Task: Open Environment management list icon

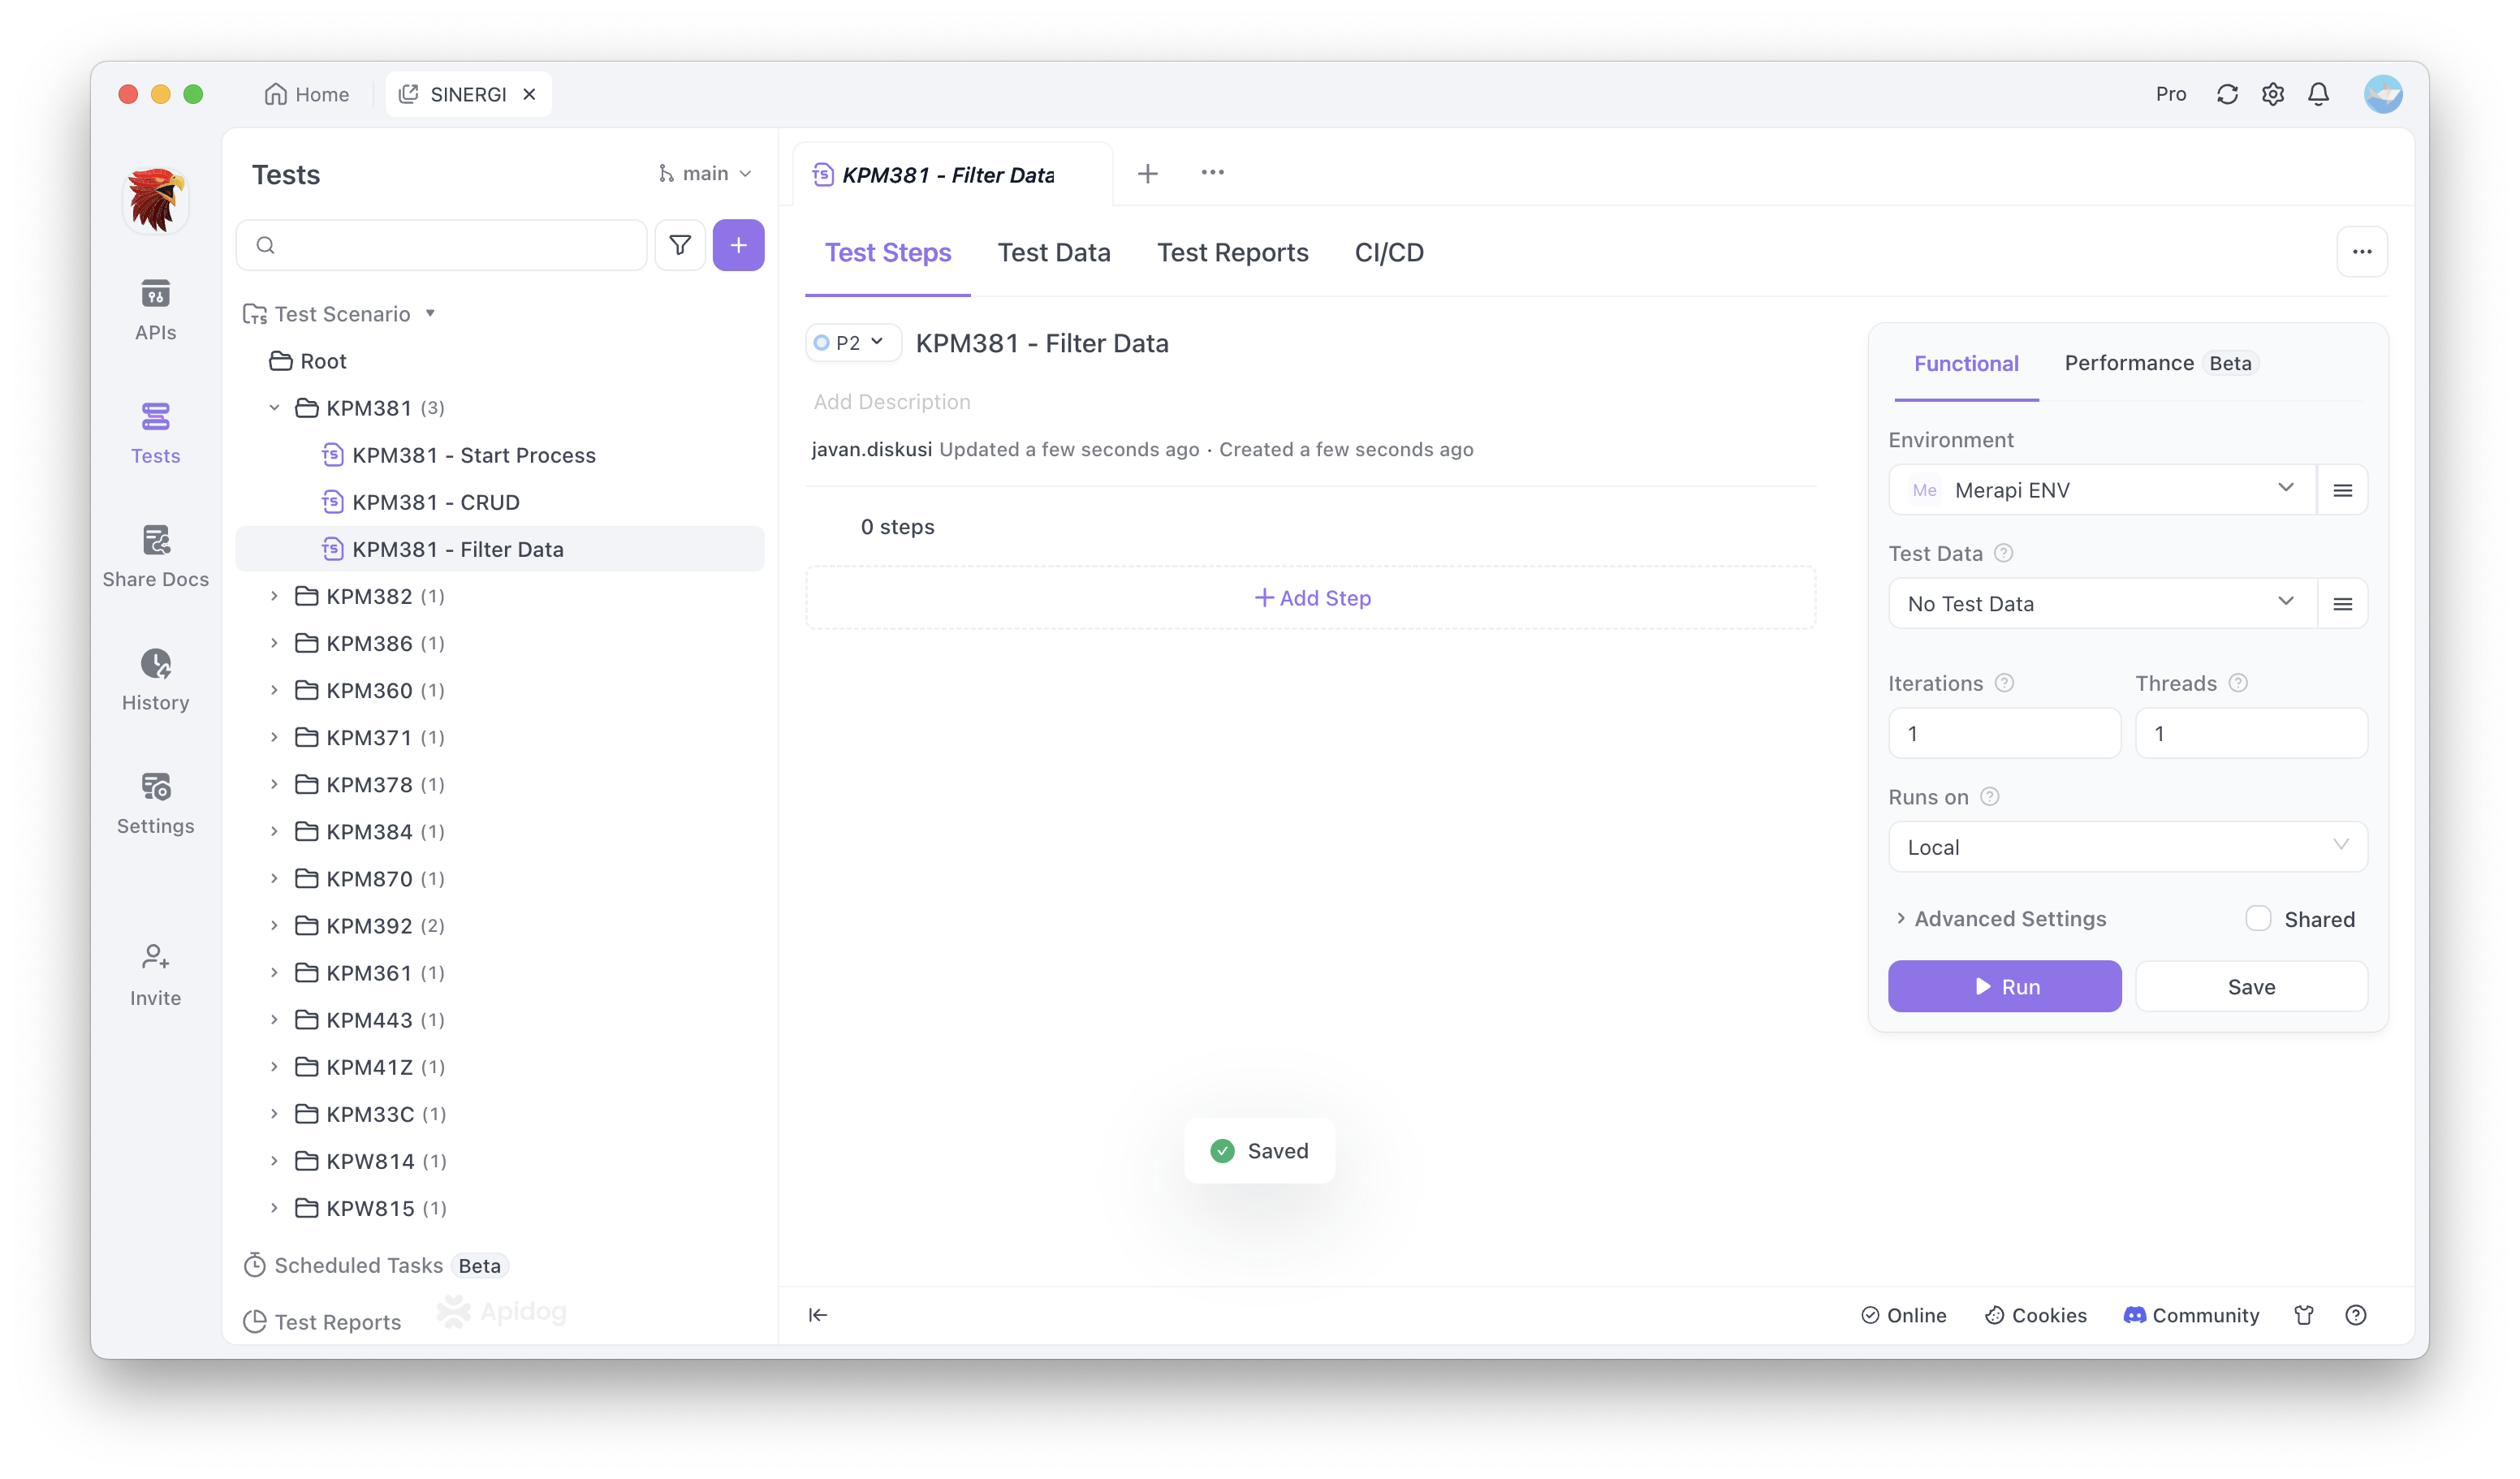Action: (x=2342, y=490)
